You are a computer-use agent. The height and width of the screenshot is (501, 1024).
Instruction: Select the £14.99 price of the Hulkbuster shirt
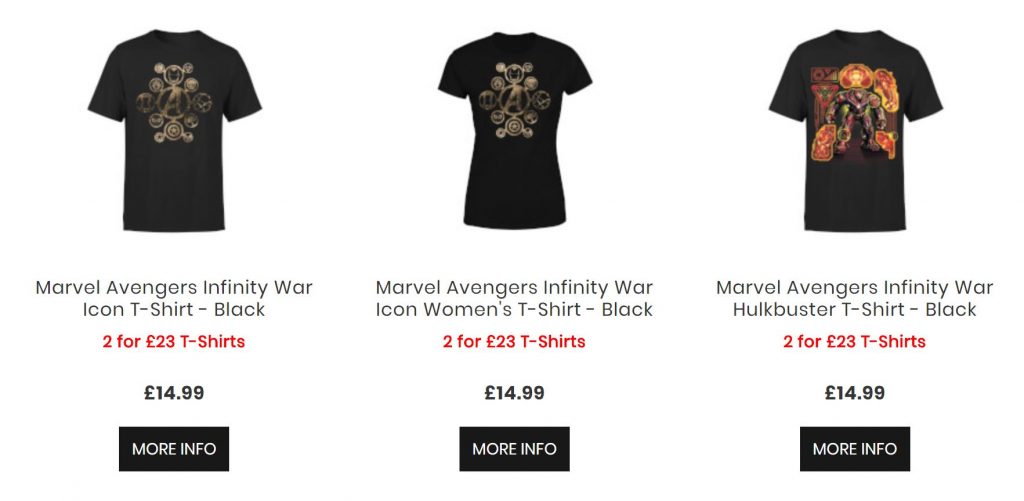pyautogui.click(x=855, y=393)
